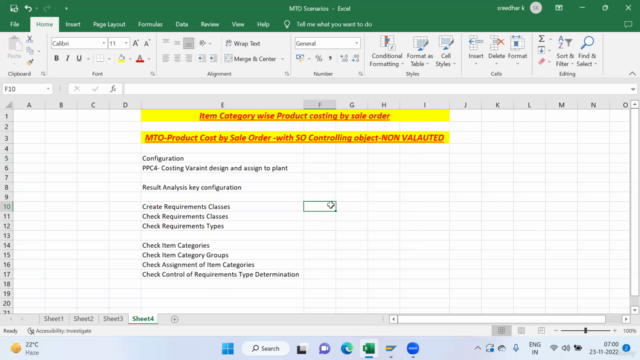
Task: Switch to Page Break Preview icon
Action: (x=541, y=331)
